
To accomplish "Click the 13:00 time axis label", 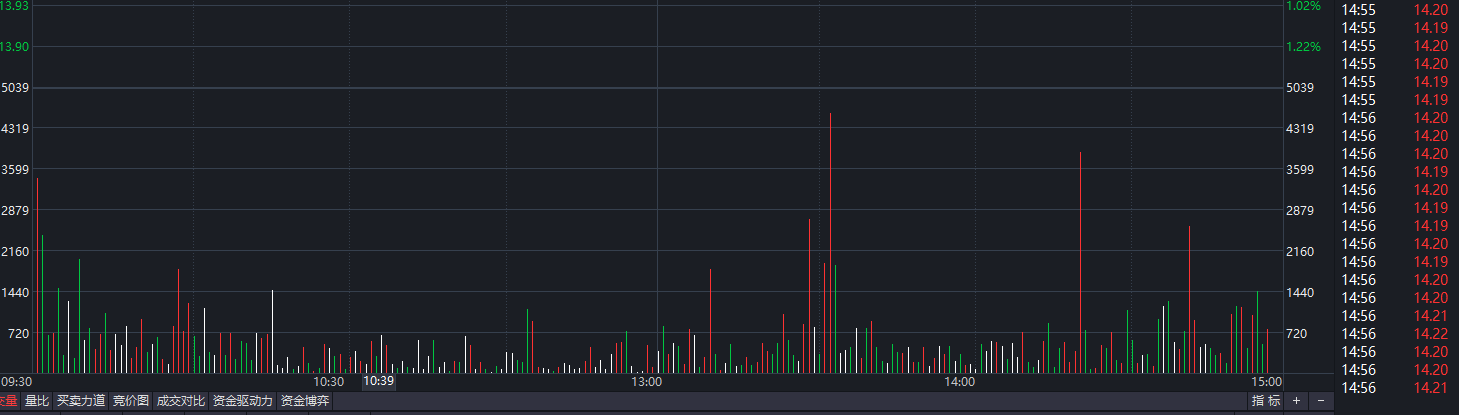I will point(646,382).
